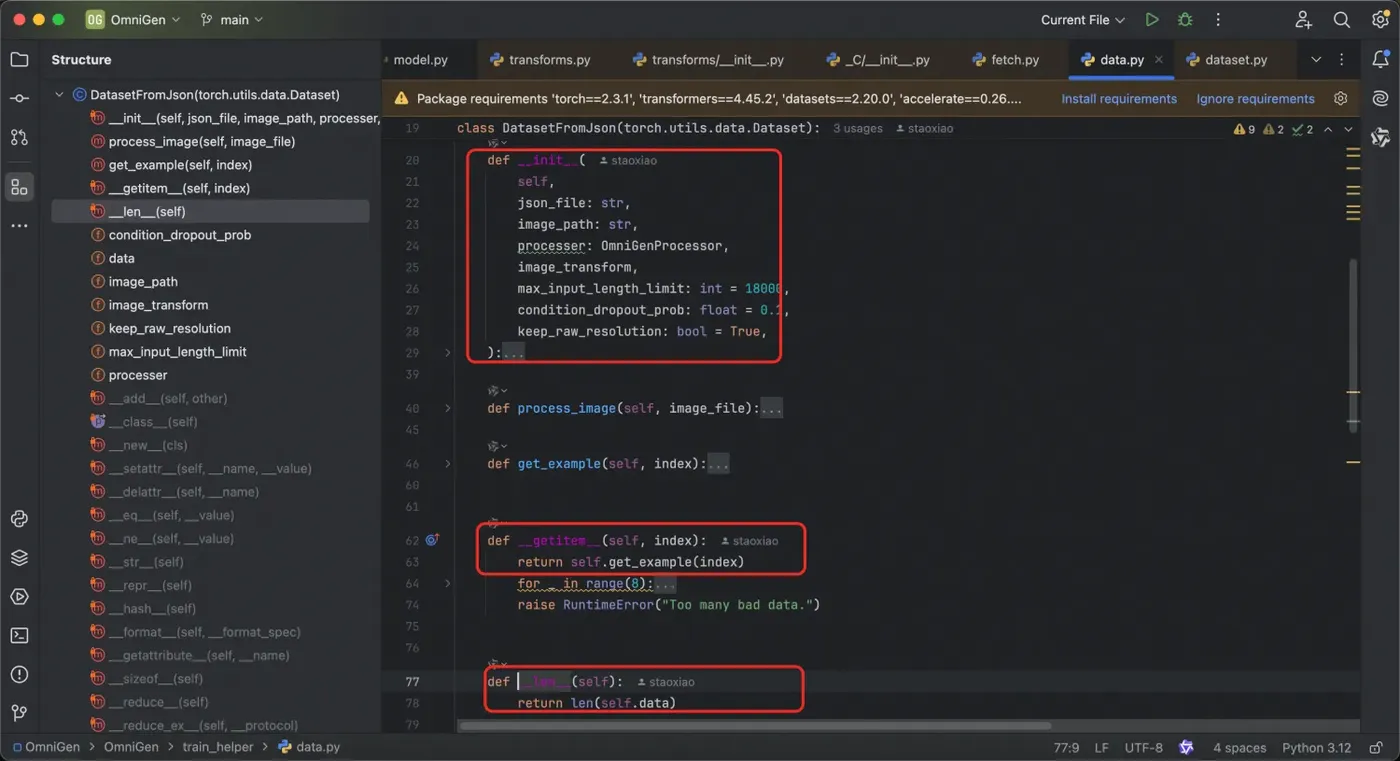Open the Problems tool window icon

pos(19,675)
